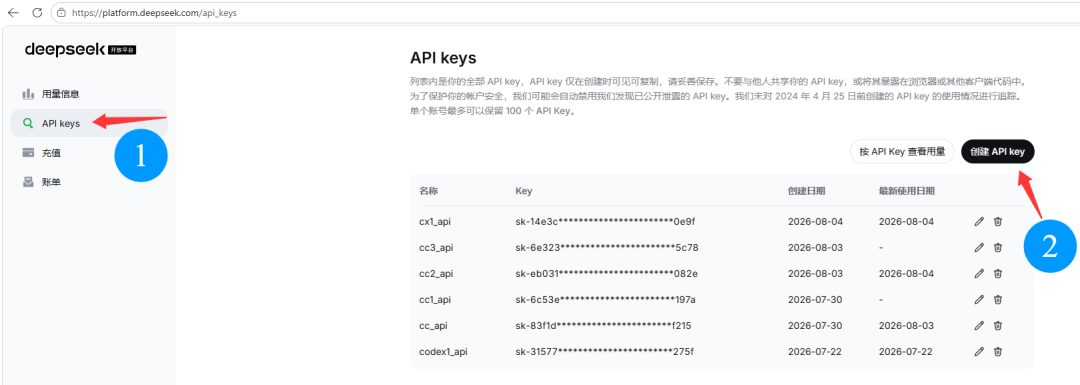The image size is (1080, 385).
Task: Click the 最新使用日期 column header
Action: point(906,191)
